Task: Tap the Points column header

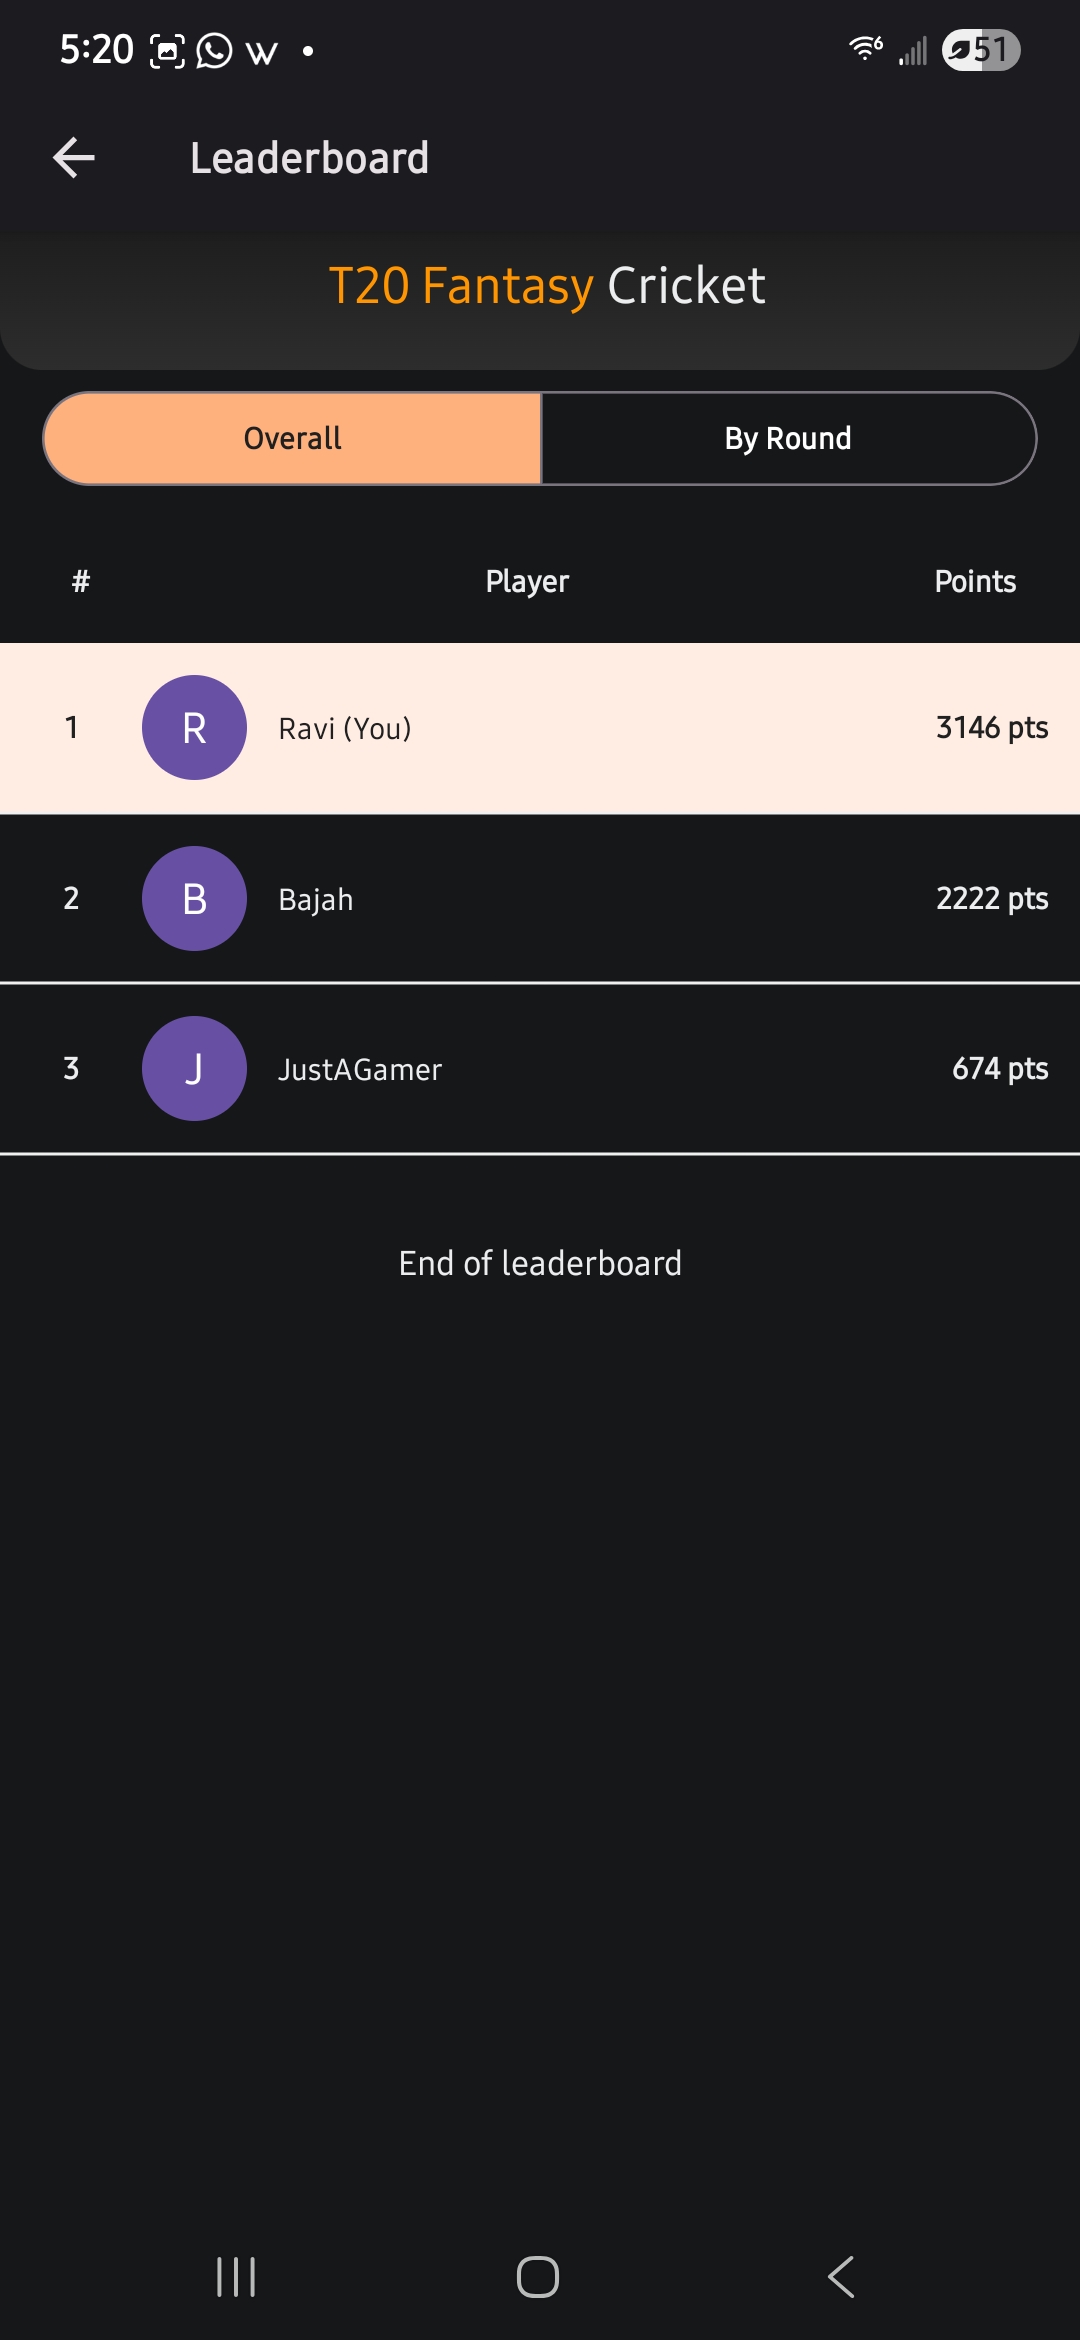Action: (x=975, y=581)
